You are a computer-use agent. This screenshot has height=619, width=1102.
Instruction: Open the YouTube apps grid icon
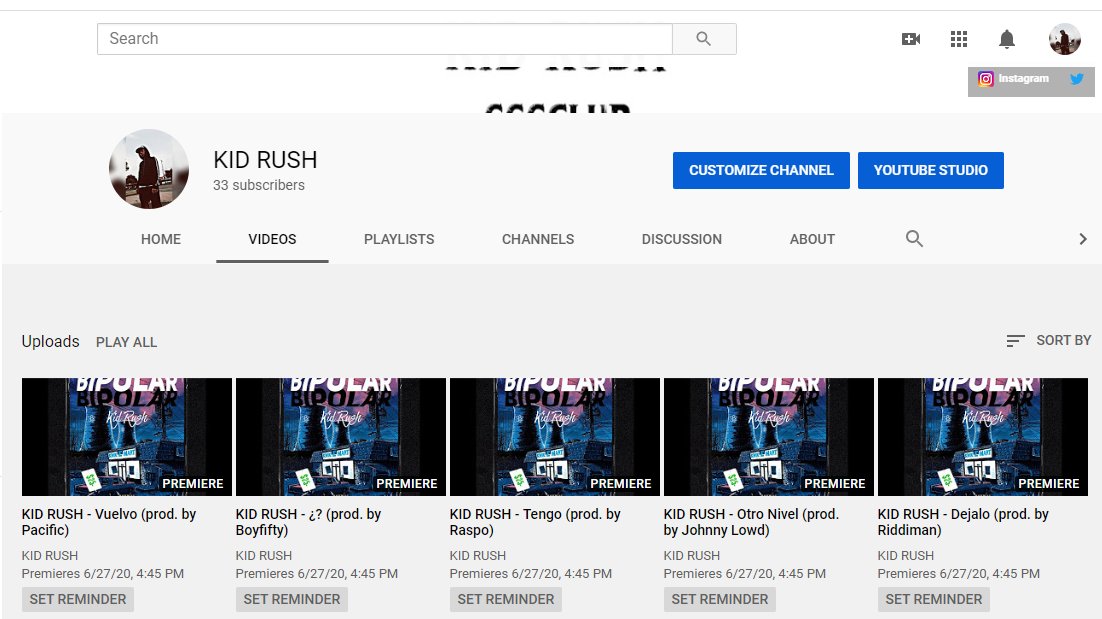[x=959, y=39]
